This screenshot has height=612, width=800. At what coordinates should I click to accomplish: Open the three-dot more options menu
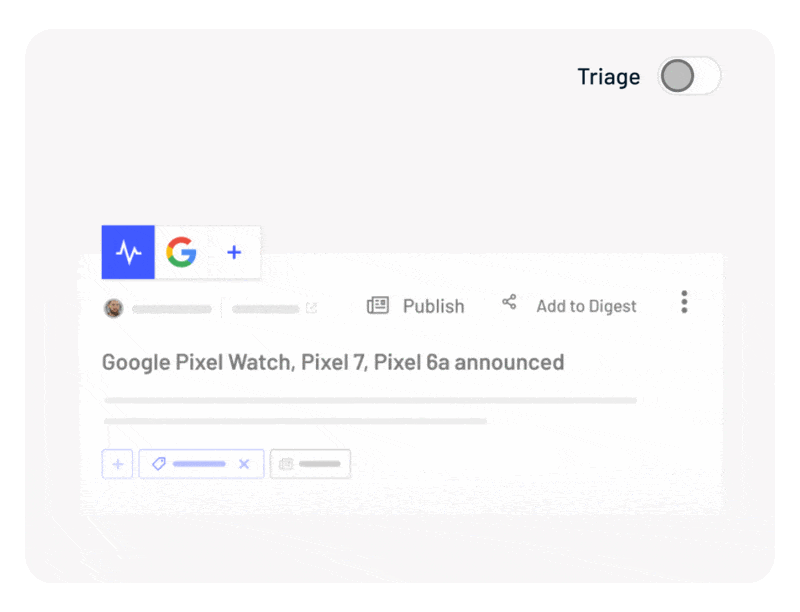(x=684, y=302)
